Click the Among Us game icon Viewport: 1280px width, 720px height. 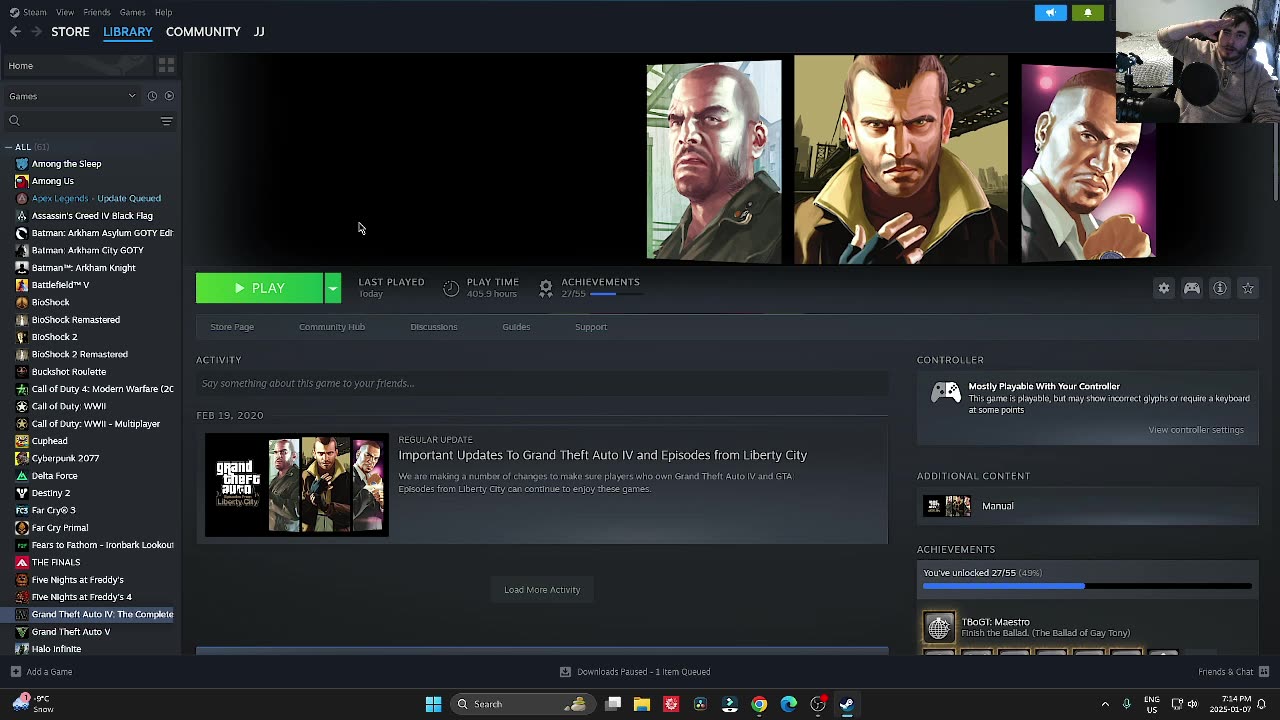(x=22, y=181)
